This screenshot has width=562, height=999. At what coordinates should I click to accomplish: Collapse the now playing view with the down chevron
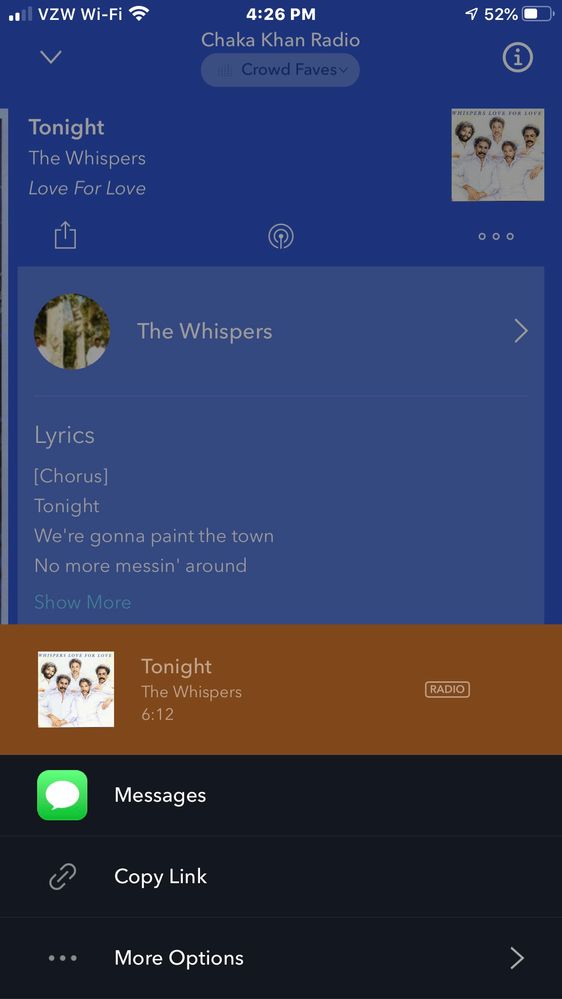click(51, 57)
